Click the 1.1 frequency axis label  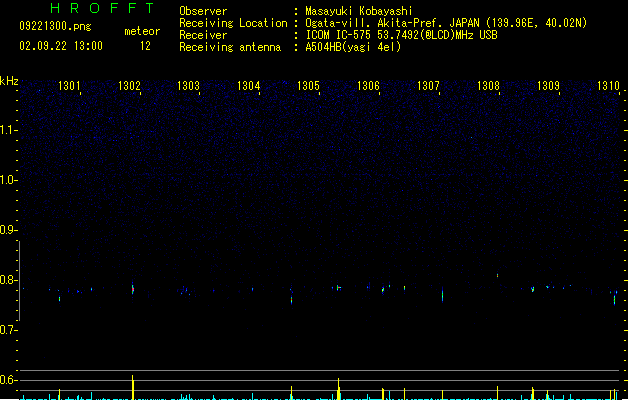8,130
